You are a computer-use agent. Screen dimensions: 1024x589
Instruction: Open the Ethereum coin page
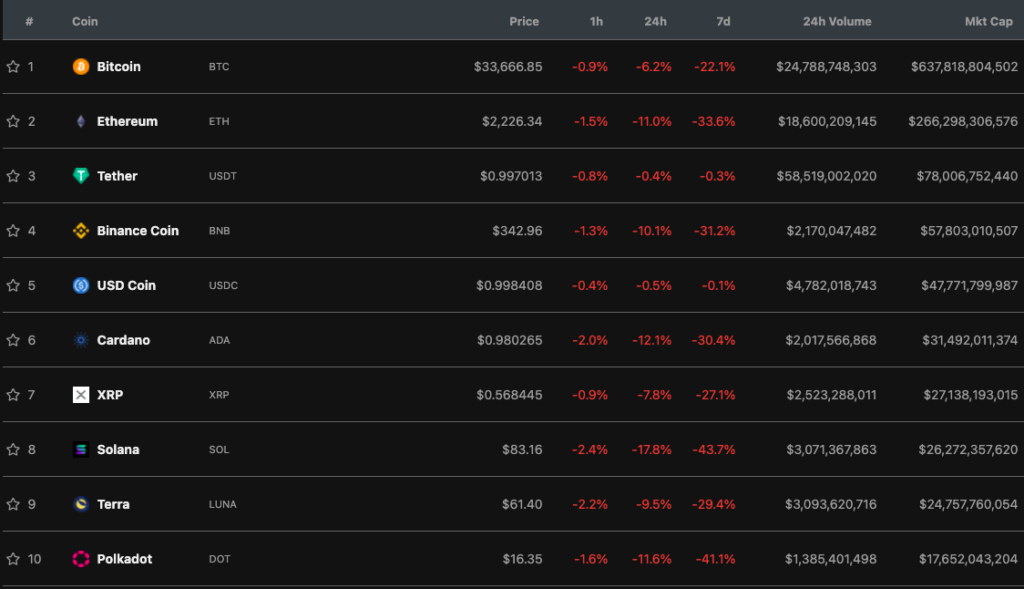[x=127, y=121]
